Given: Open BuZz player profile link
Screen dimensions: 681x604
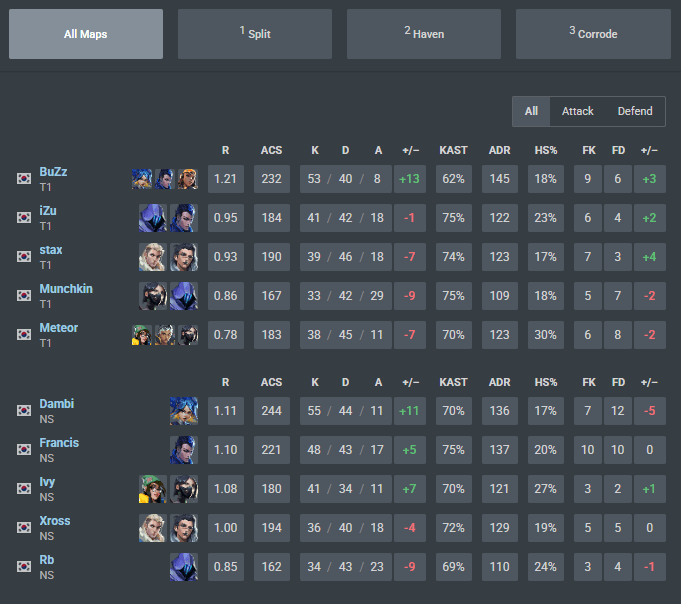Looking at the screenshot, I should (x=53, y=172).
